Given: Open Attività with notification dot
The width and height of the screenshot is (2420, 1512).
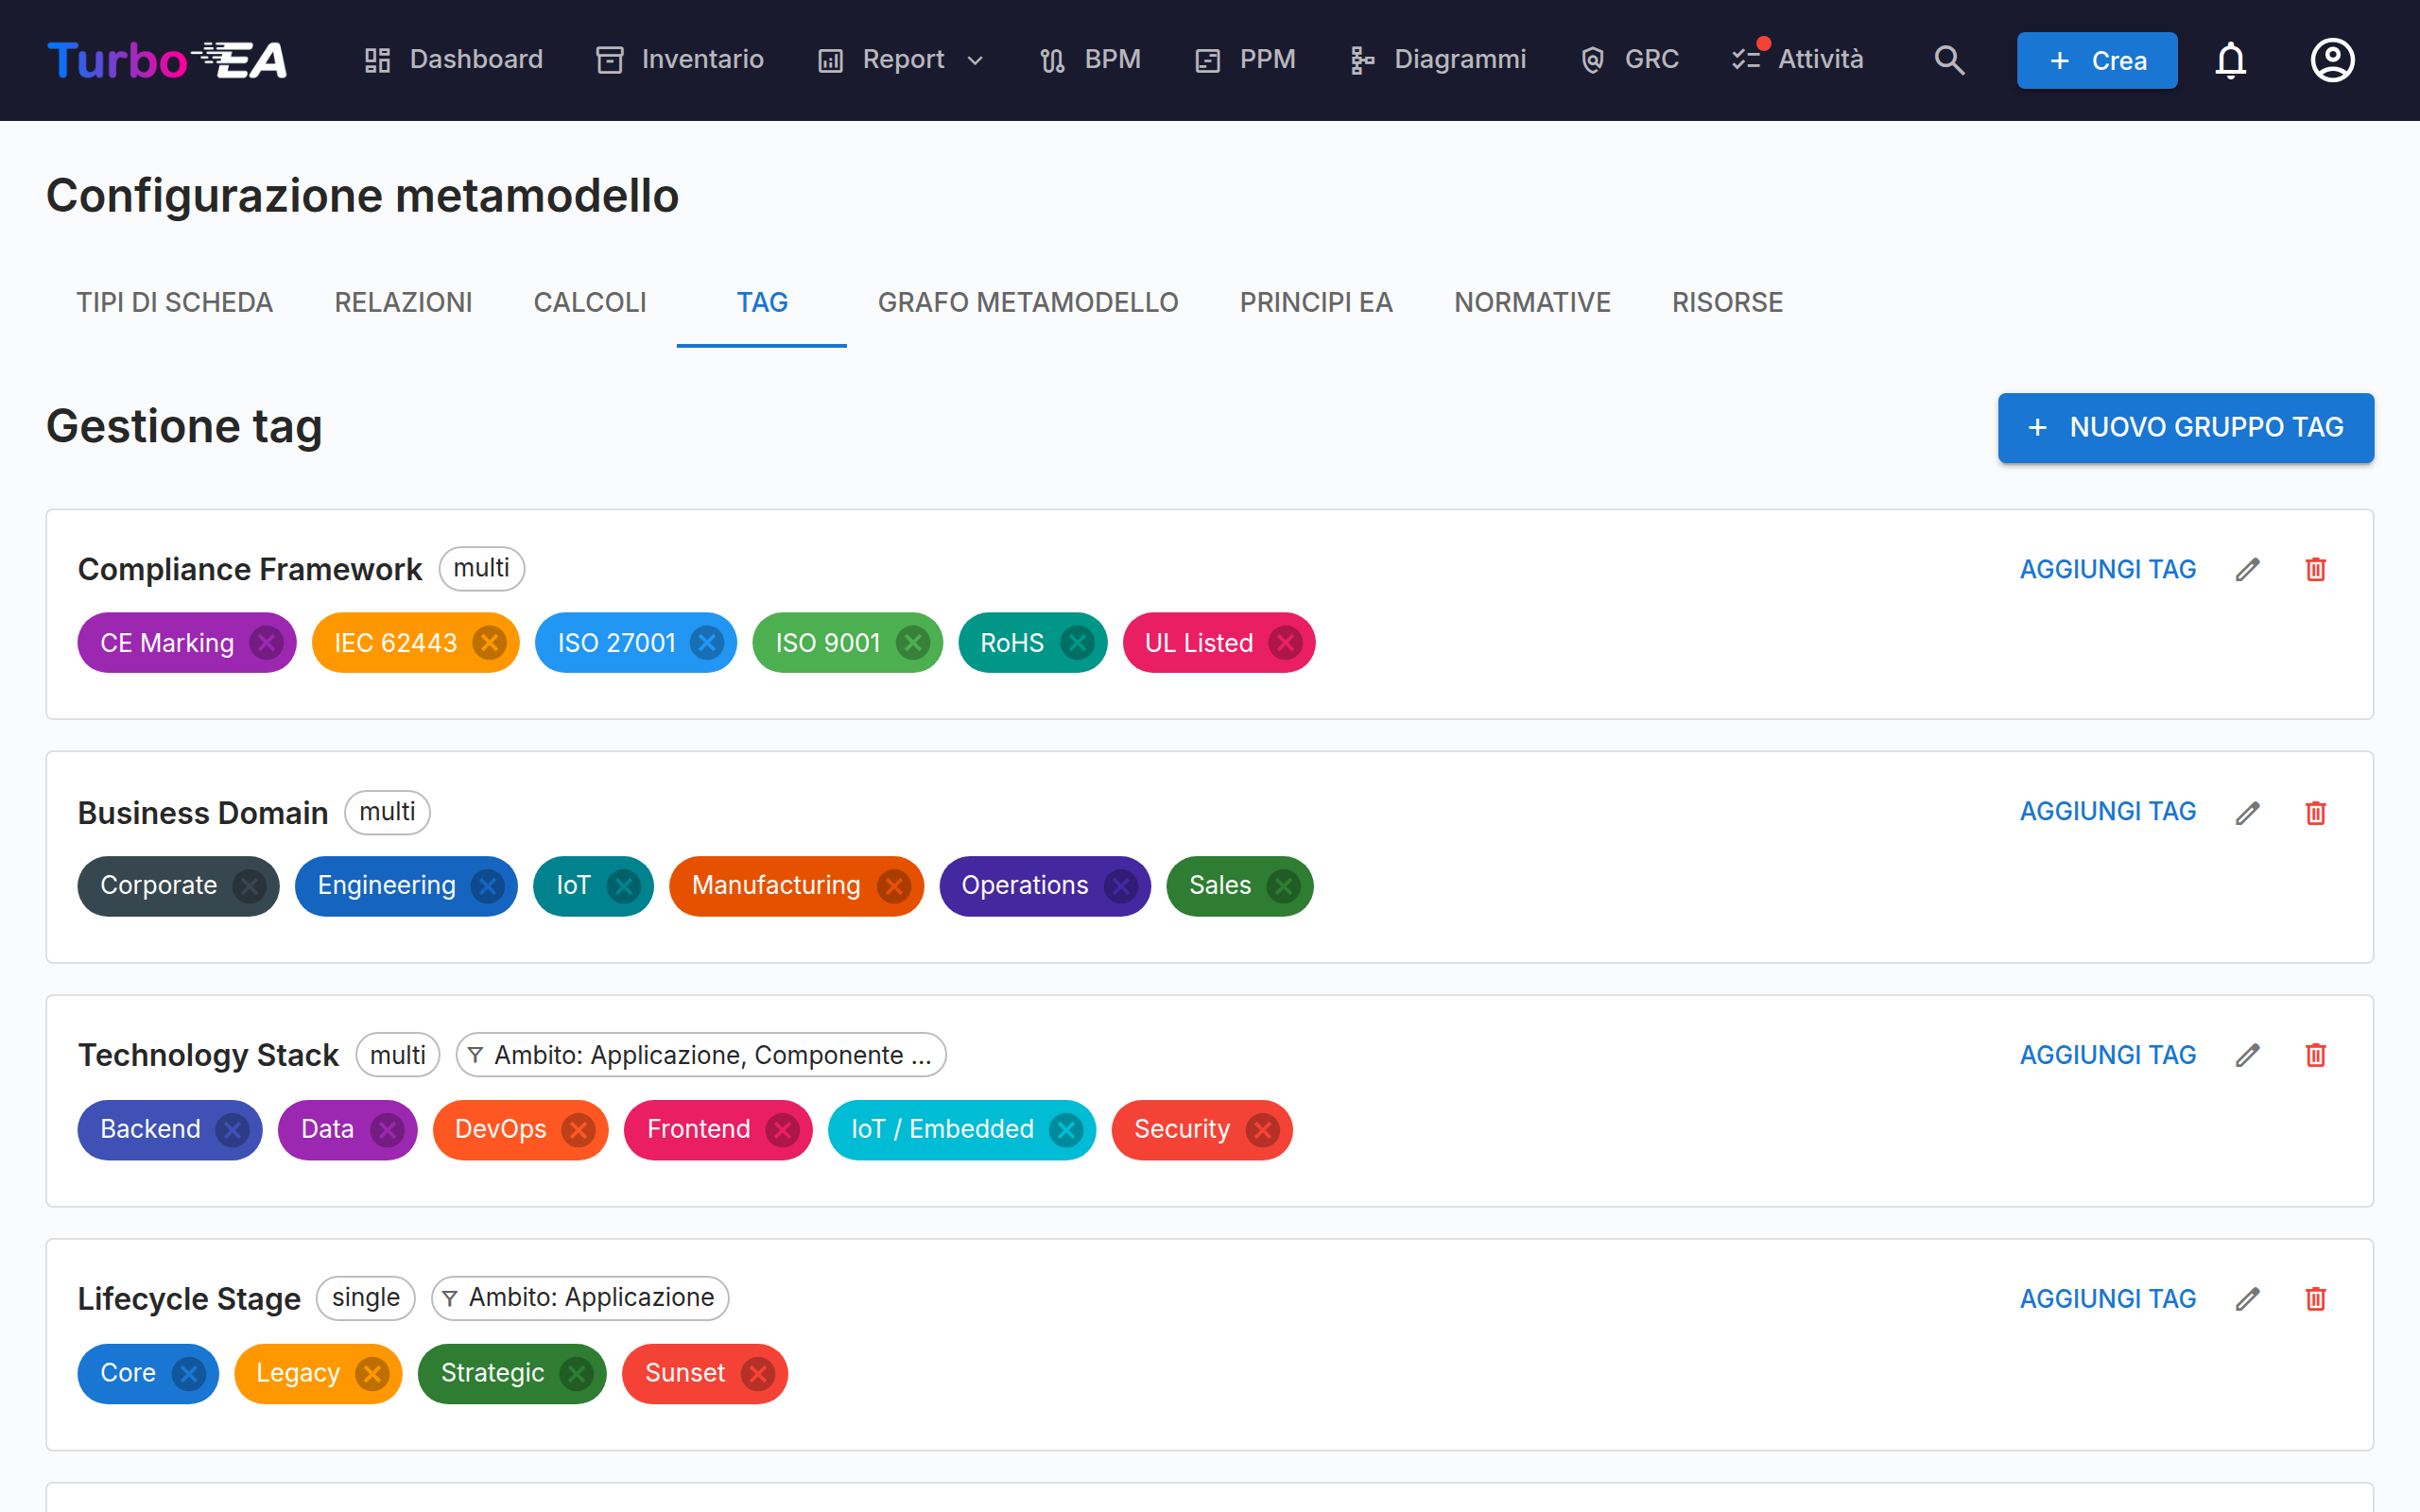Looking at the screenshot, I should click(x=1798, y=60).
